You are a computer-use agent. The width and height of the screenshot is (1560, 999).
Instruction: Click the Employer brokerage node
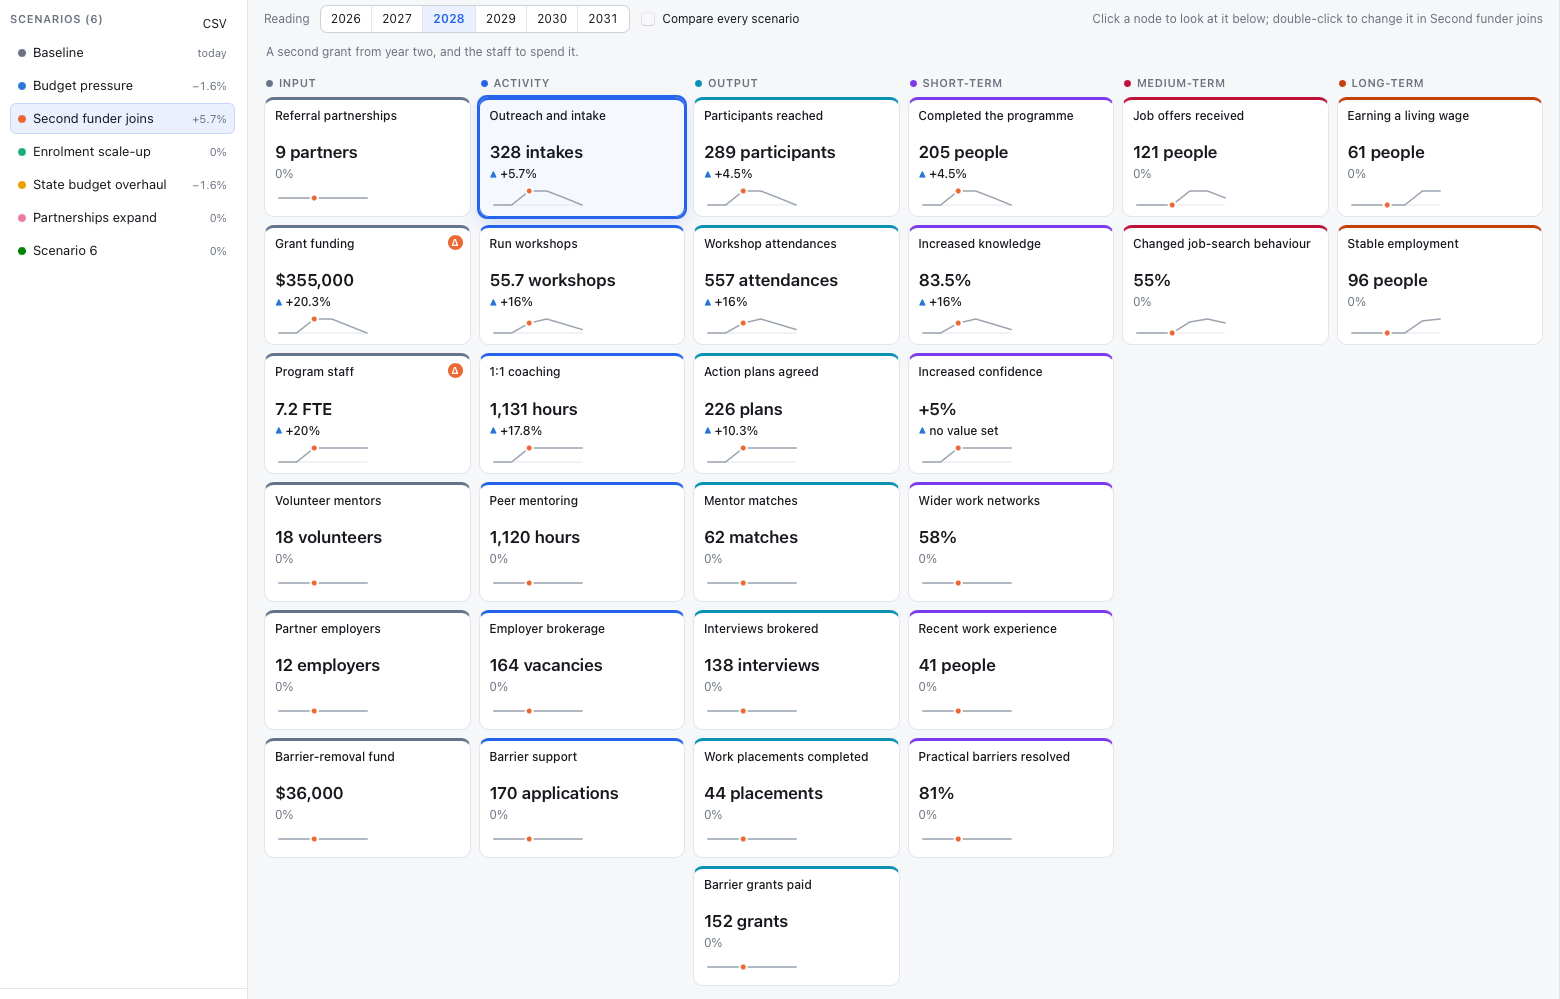pos(582,670)
